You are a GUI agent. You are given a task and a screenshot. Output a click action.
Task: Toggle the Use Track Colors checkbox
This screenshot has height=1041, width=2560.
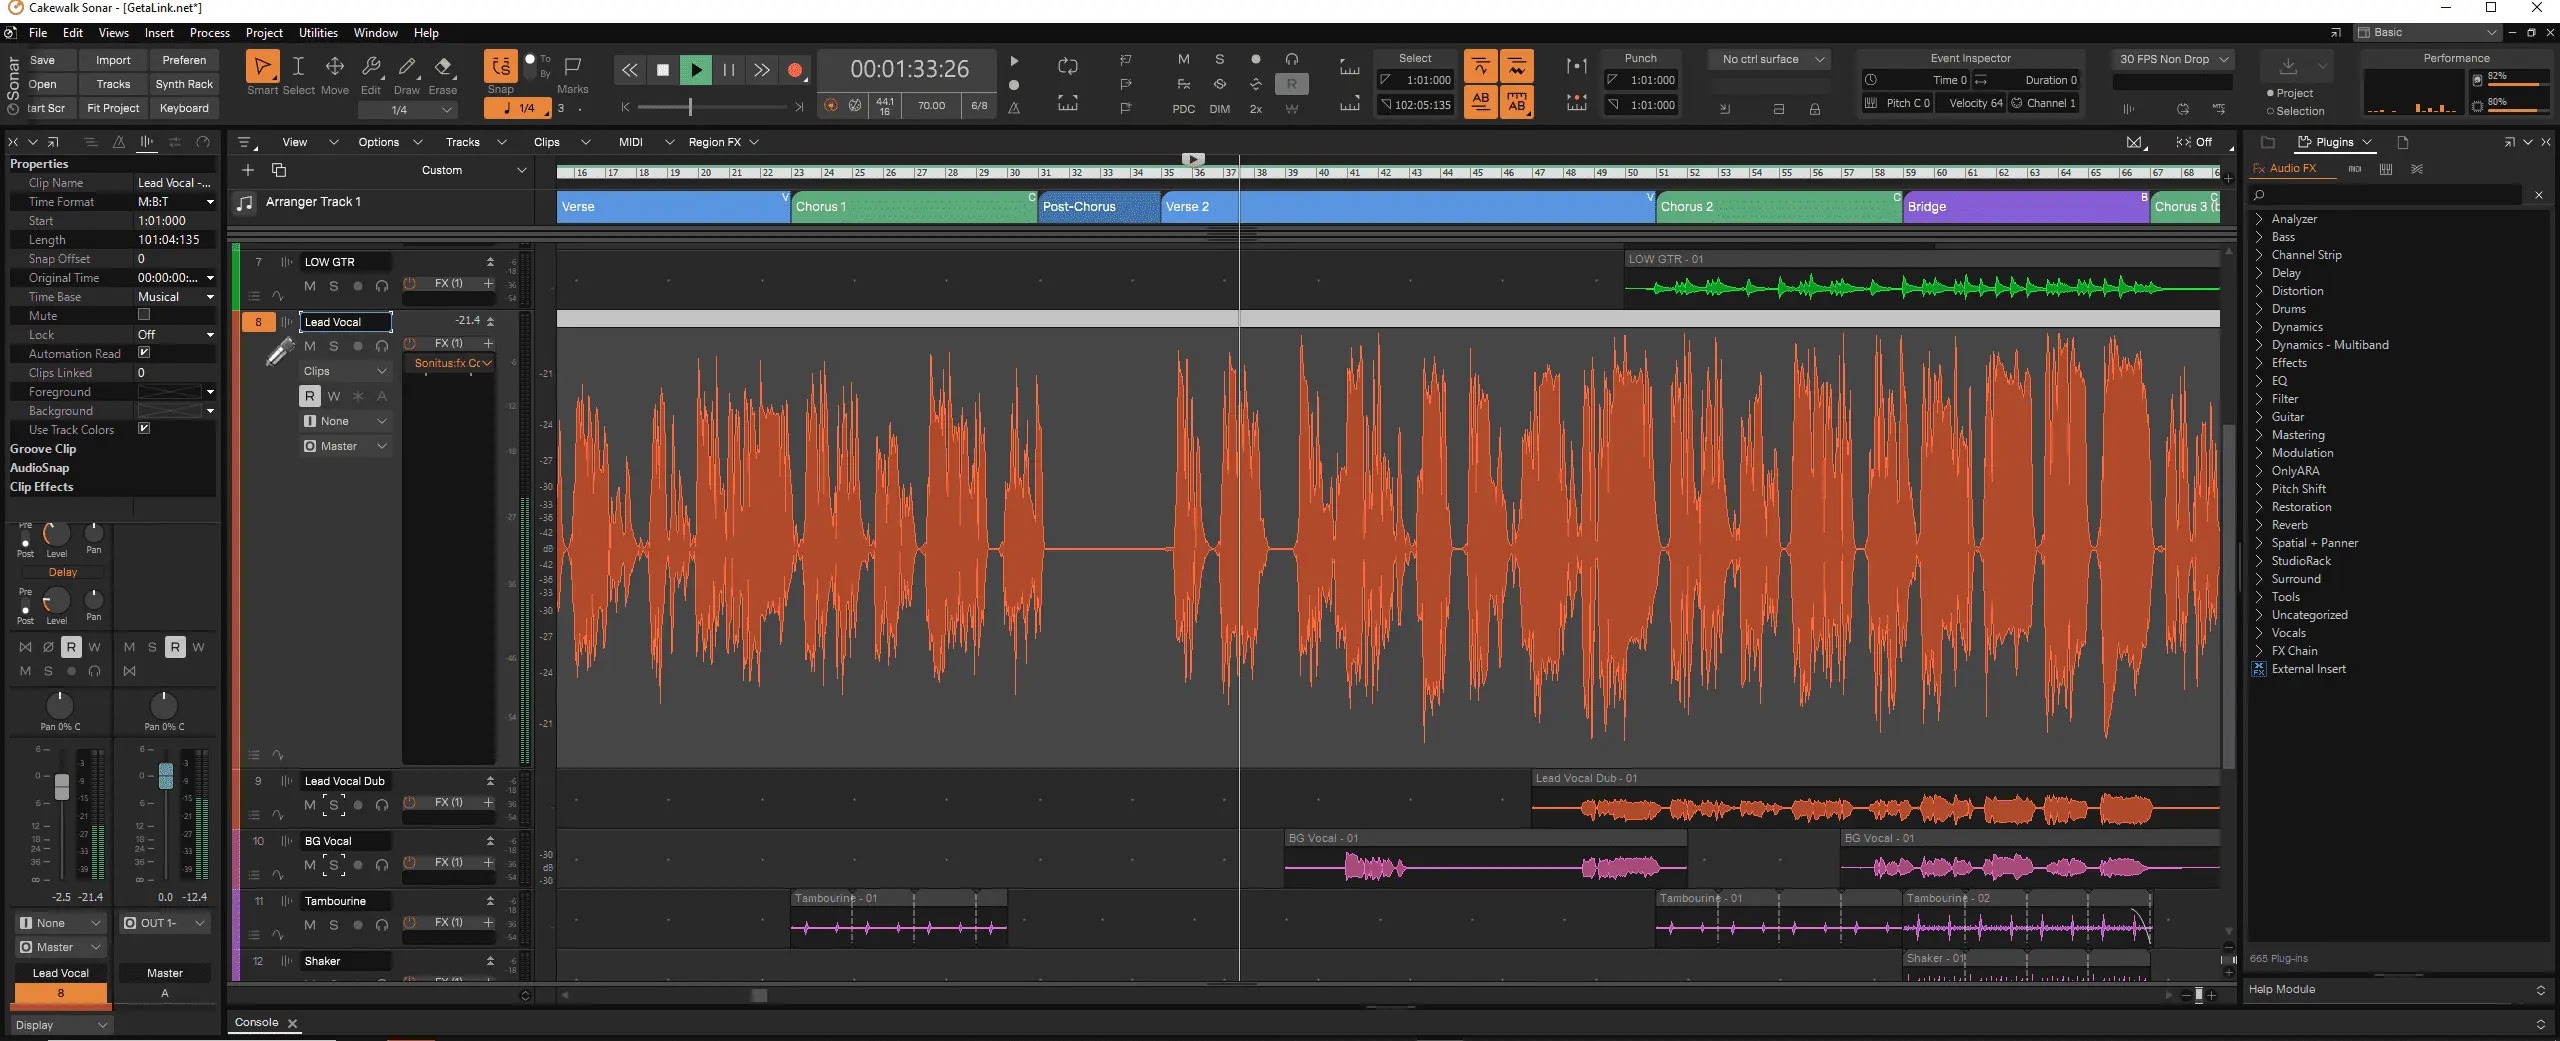(145, 429)
